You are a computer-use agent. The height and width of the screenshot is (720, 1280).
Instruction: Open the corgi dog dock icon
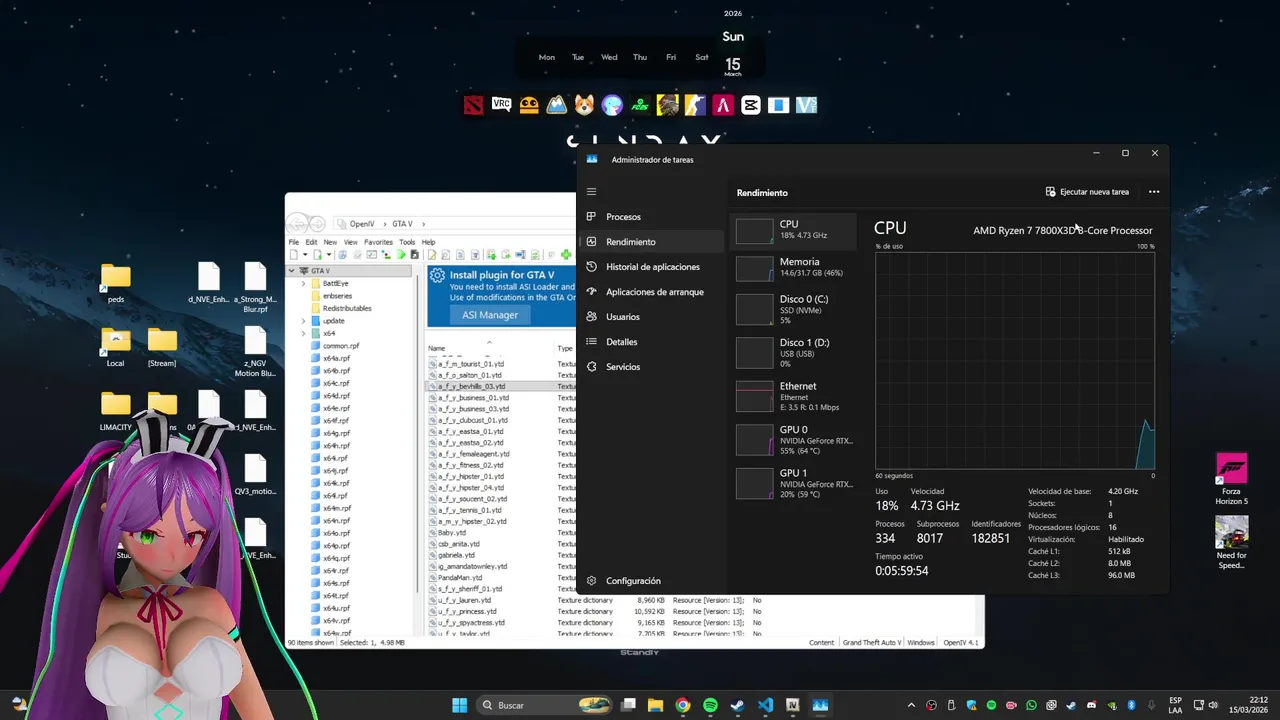584,105
